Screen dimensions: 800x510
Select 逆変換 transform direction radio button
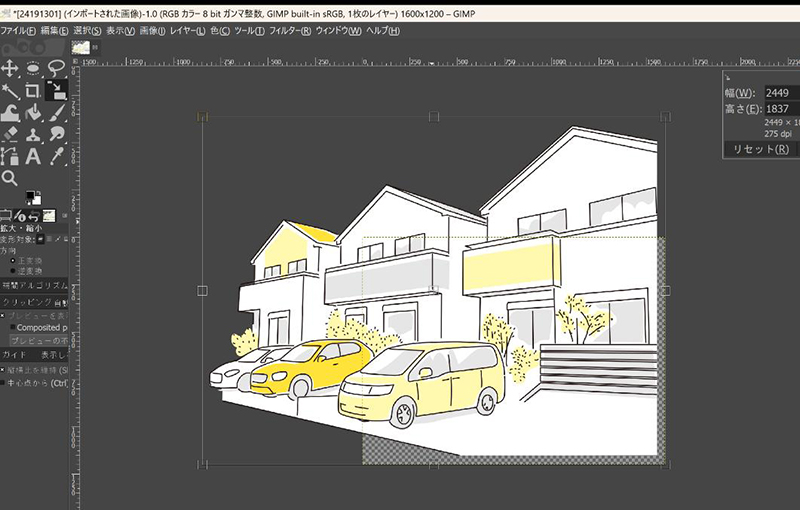coord(11,271)
